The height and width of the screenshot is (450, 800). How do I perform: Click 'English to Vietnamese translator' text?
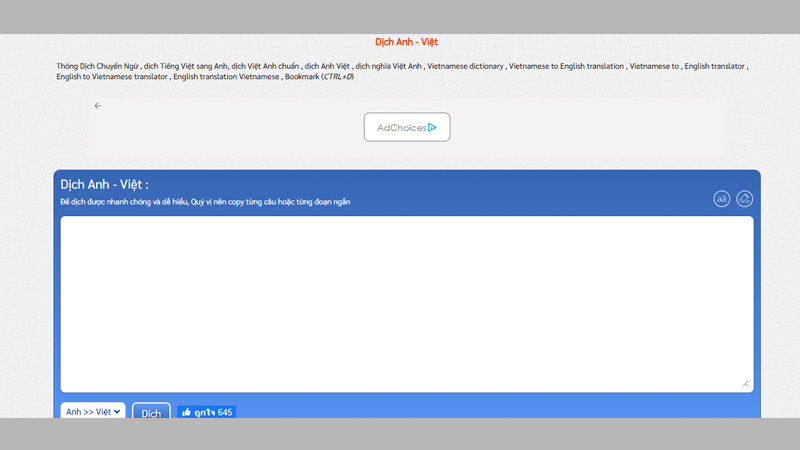[x=112, y=77]
